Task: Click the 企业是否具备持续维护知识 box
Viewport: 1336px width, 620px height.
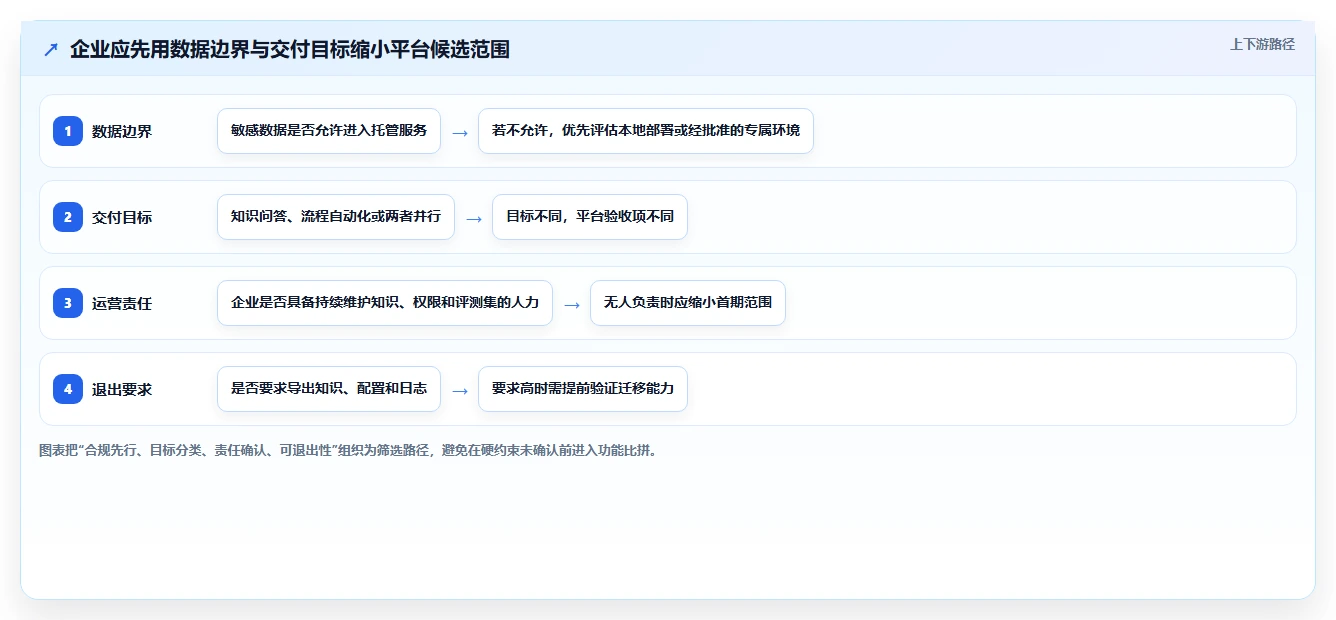Action: [x=385, y=303]
